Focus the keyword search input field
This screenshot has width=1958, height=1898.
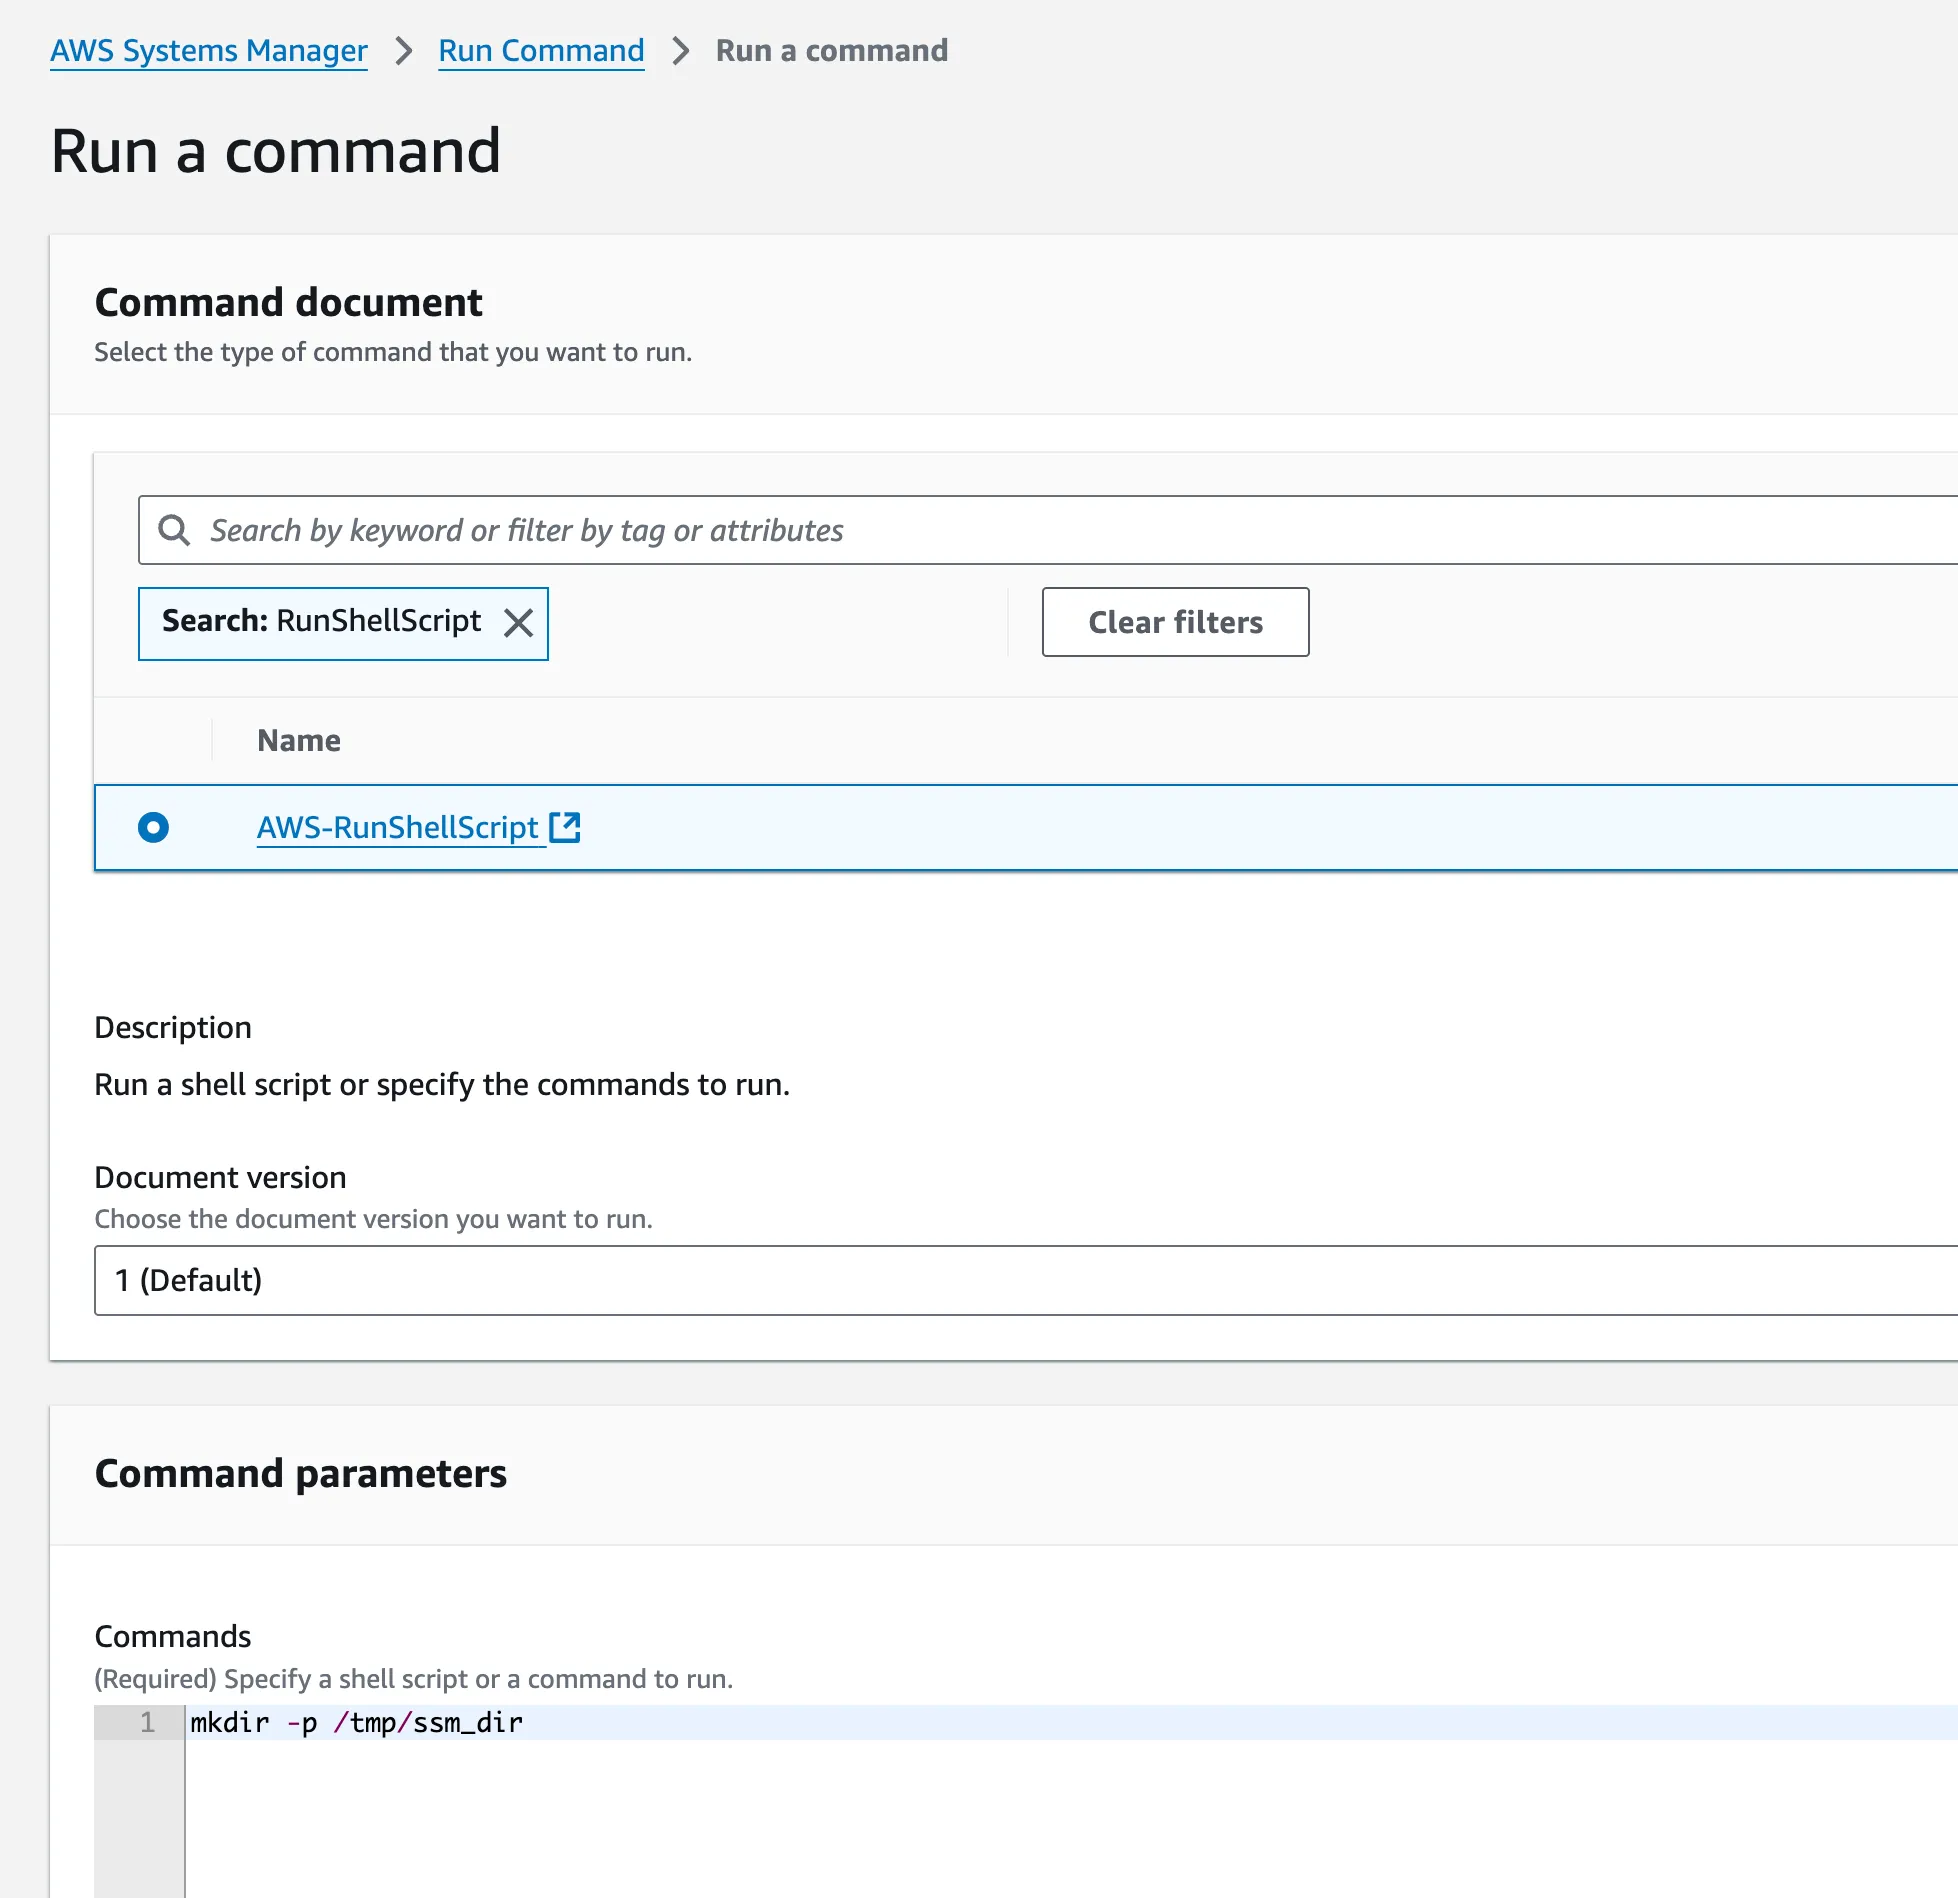coord(1000,530)
